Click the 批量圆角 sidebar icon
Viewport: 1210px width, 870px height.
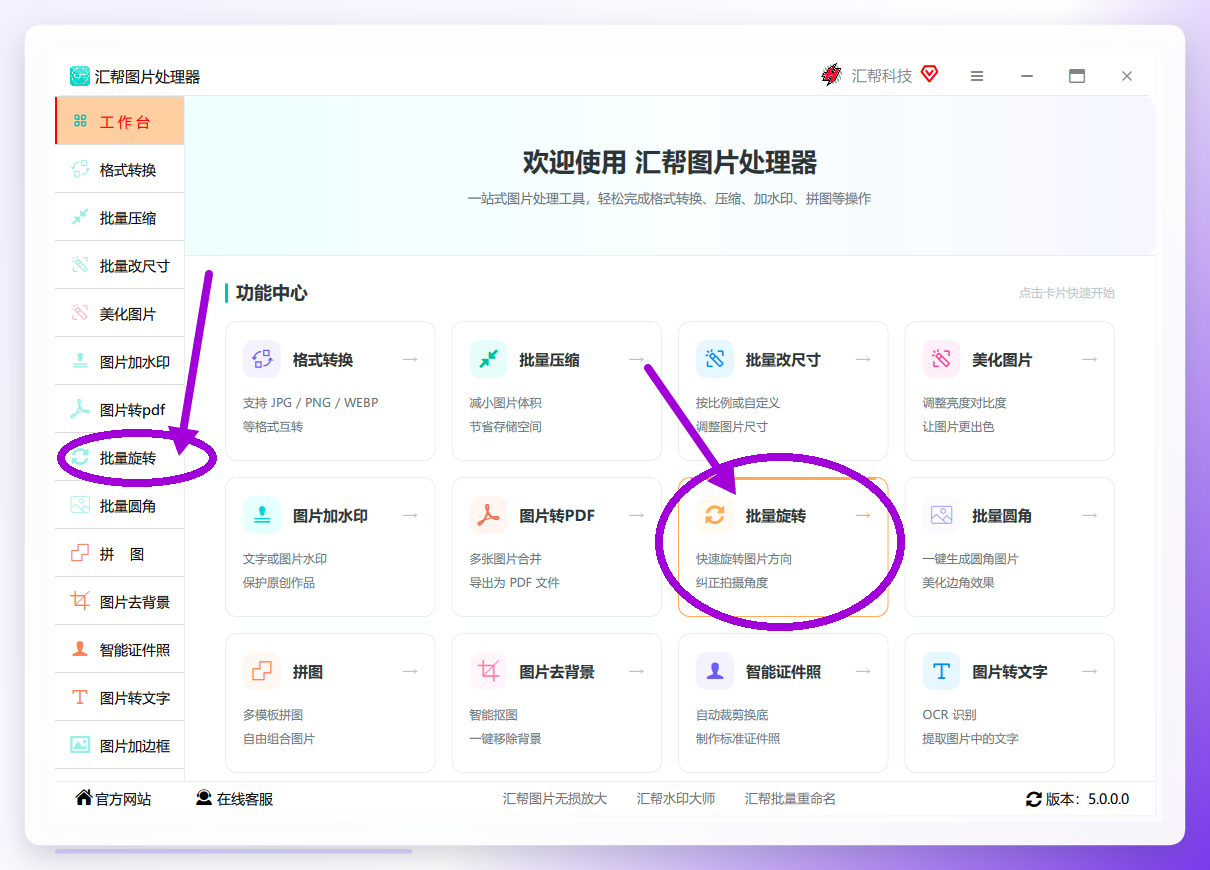(80, 506)
